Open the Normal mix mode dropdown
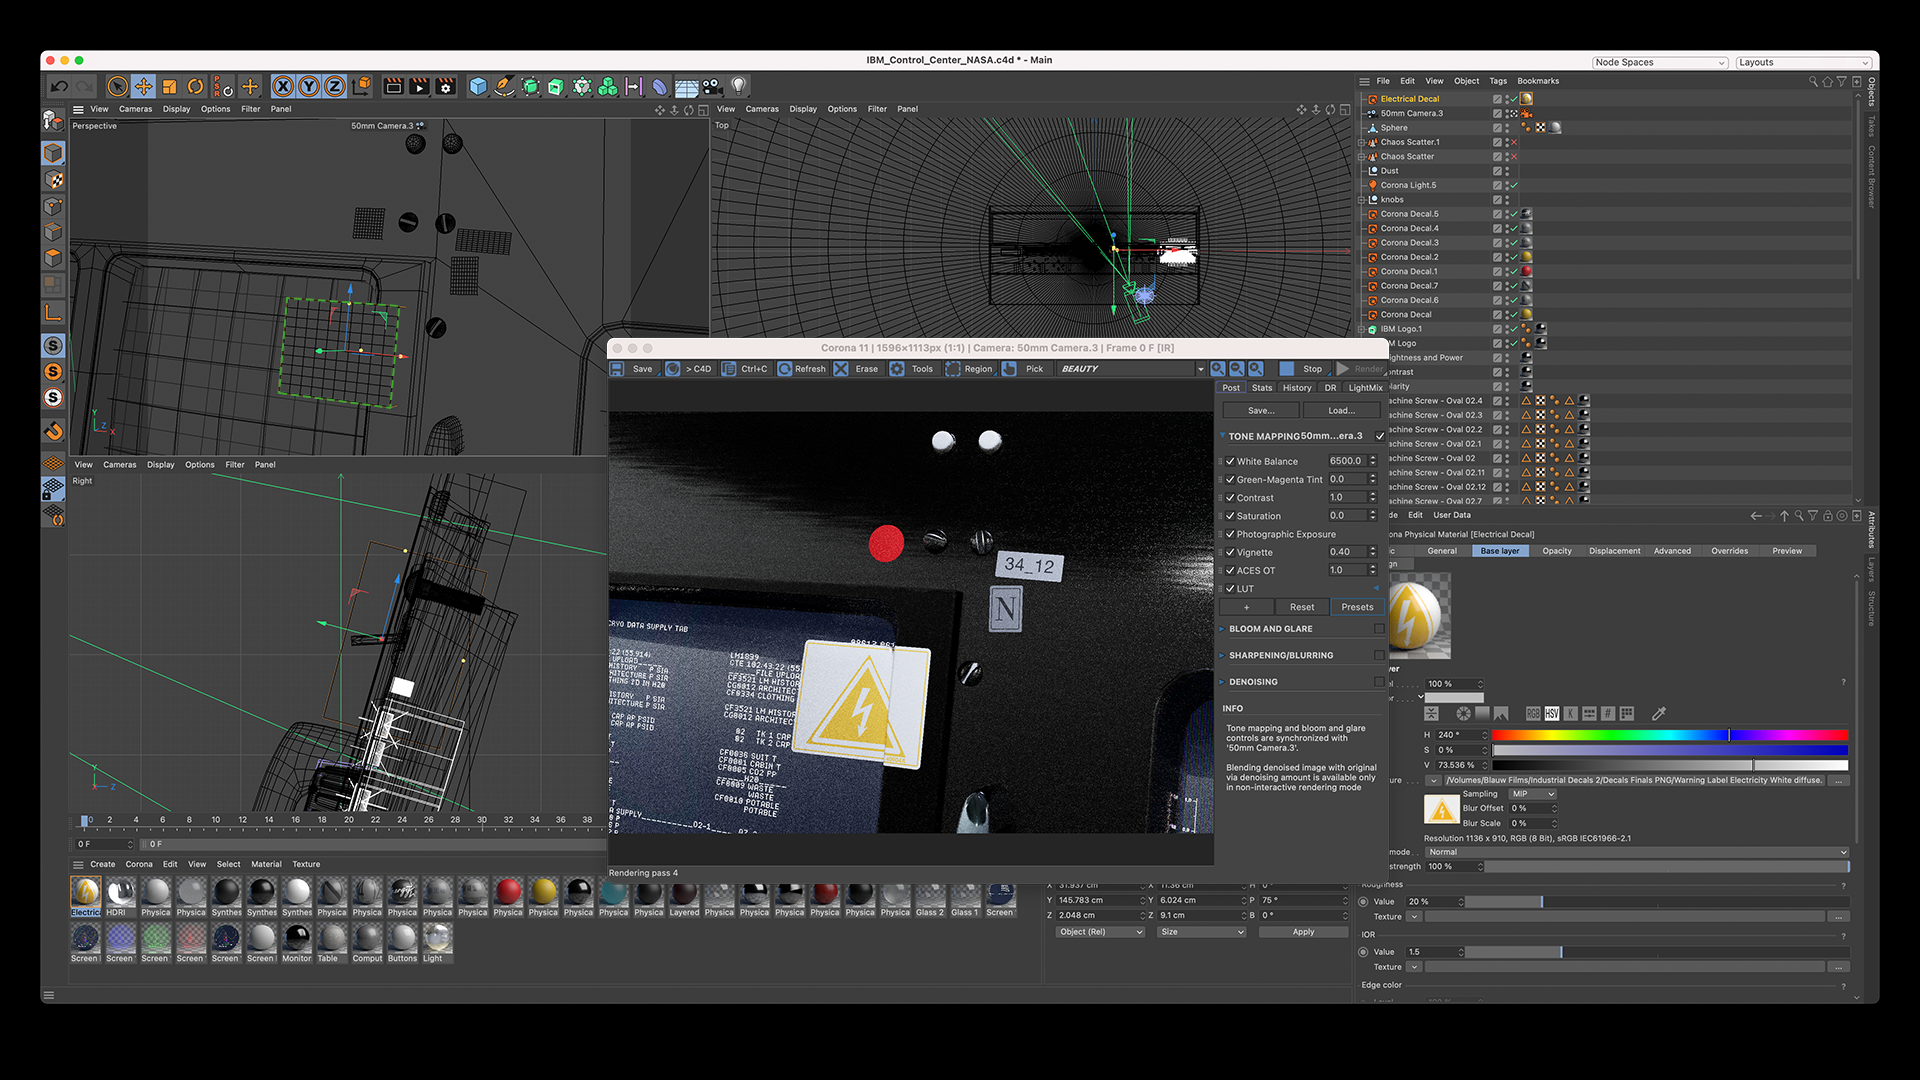Viewport: 1920px width, 1080px height. (x=1636, y=852)
